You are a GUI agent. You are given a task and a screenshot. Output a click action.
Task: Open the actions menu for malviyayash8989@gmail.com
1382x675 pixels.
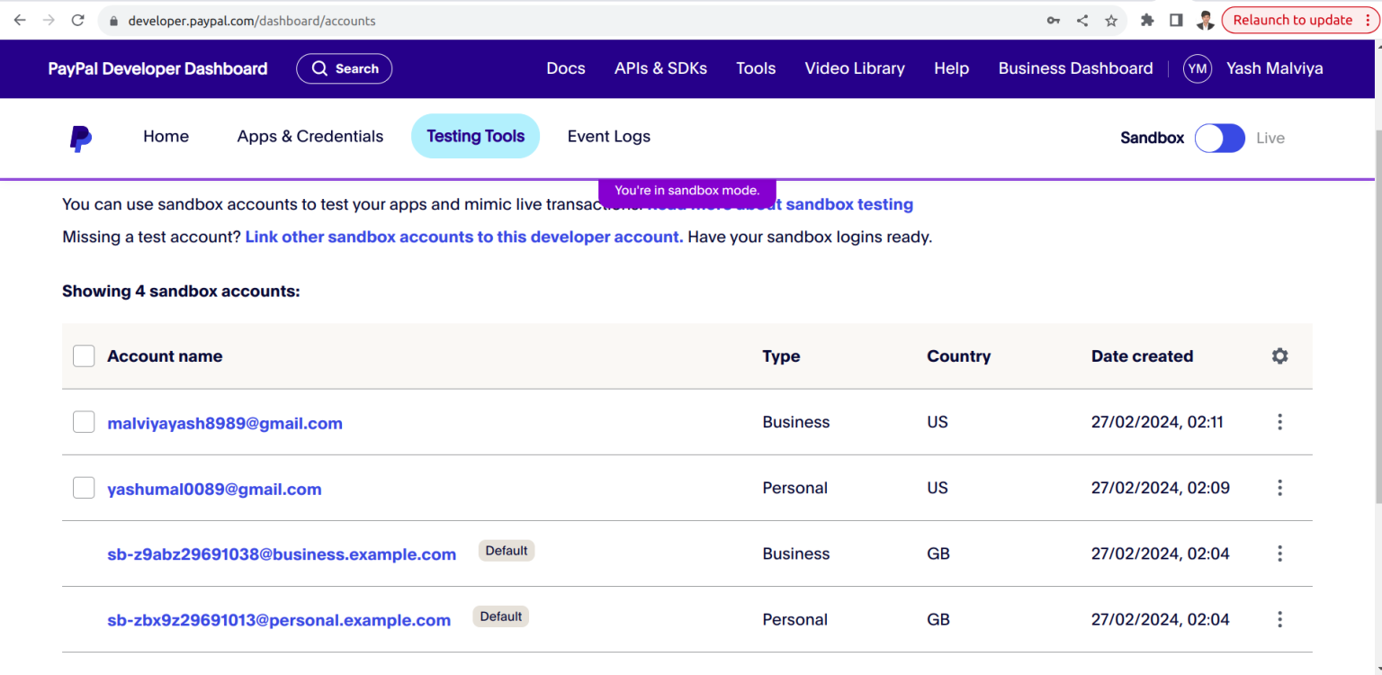point(1279,421)
